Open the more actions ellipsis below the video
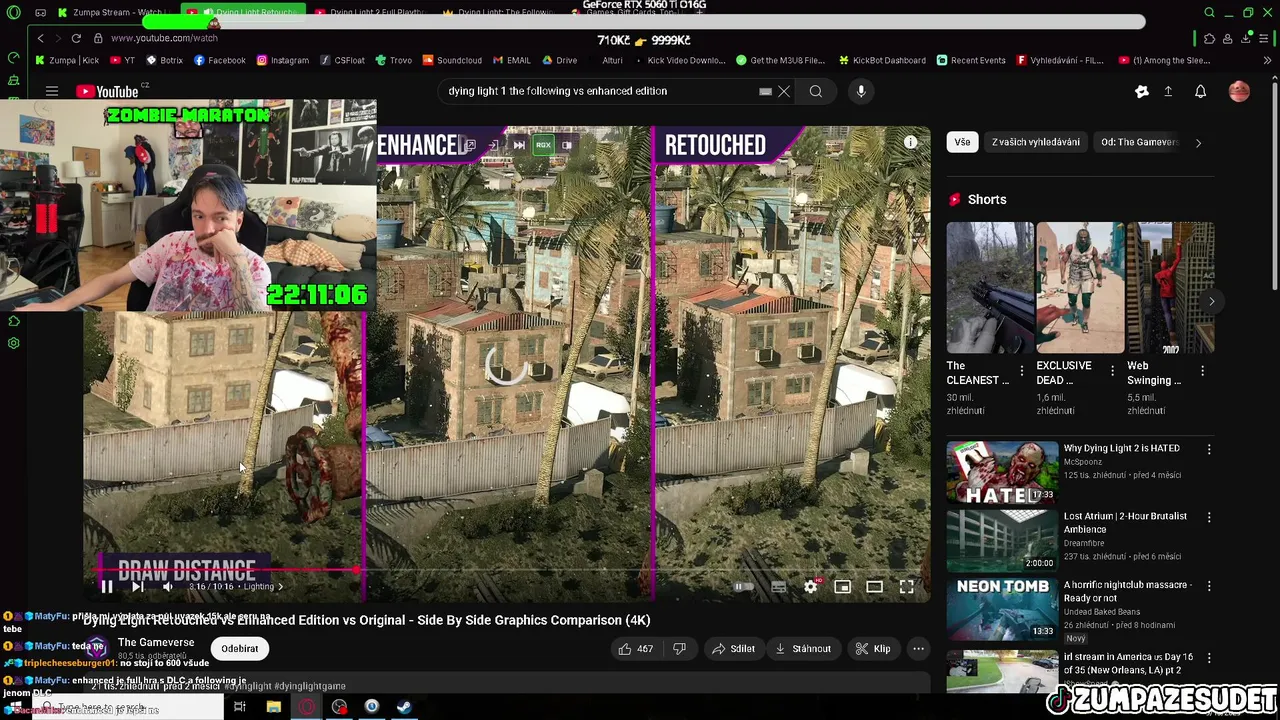This screenshot has height=720, width=1280. pyautogui.click(x=918, y=649)
